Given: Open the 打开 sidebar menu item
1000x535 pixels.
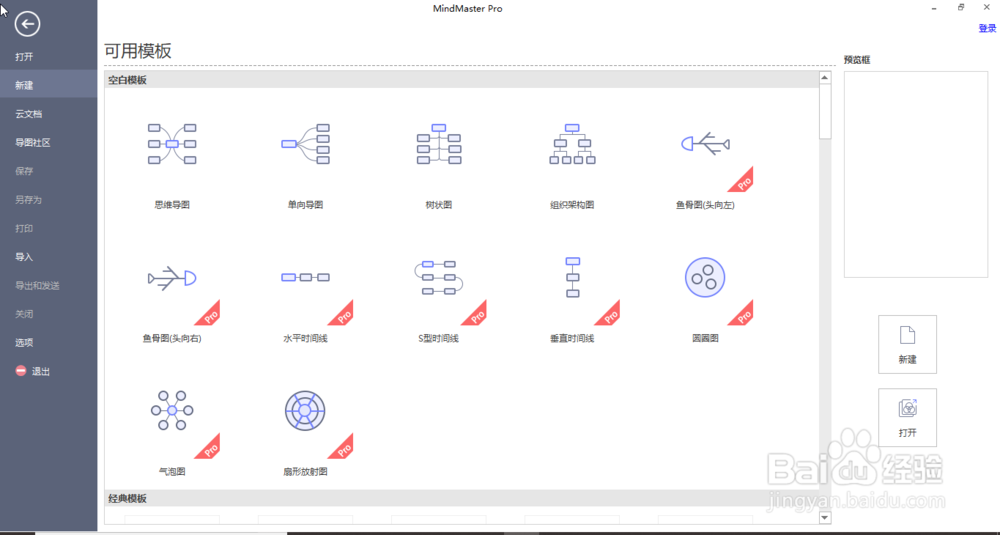Looking at the screenshot, I should 48,57.
